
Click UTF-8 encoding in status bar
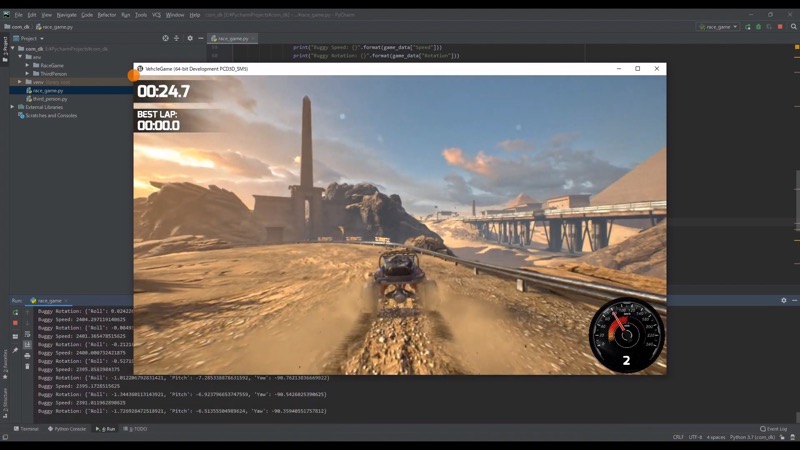[x=695, y=437]
